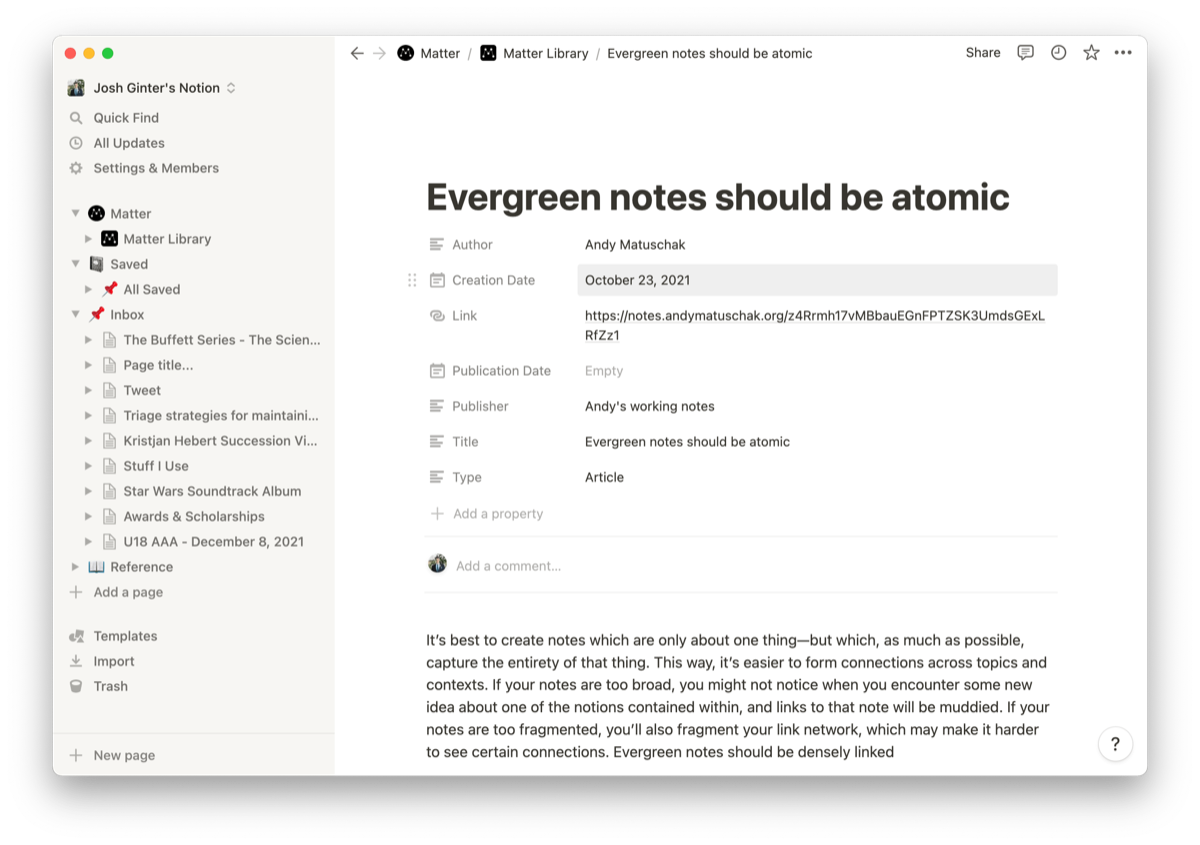Click the Share button

[983, 53]
